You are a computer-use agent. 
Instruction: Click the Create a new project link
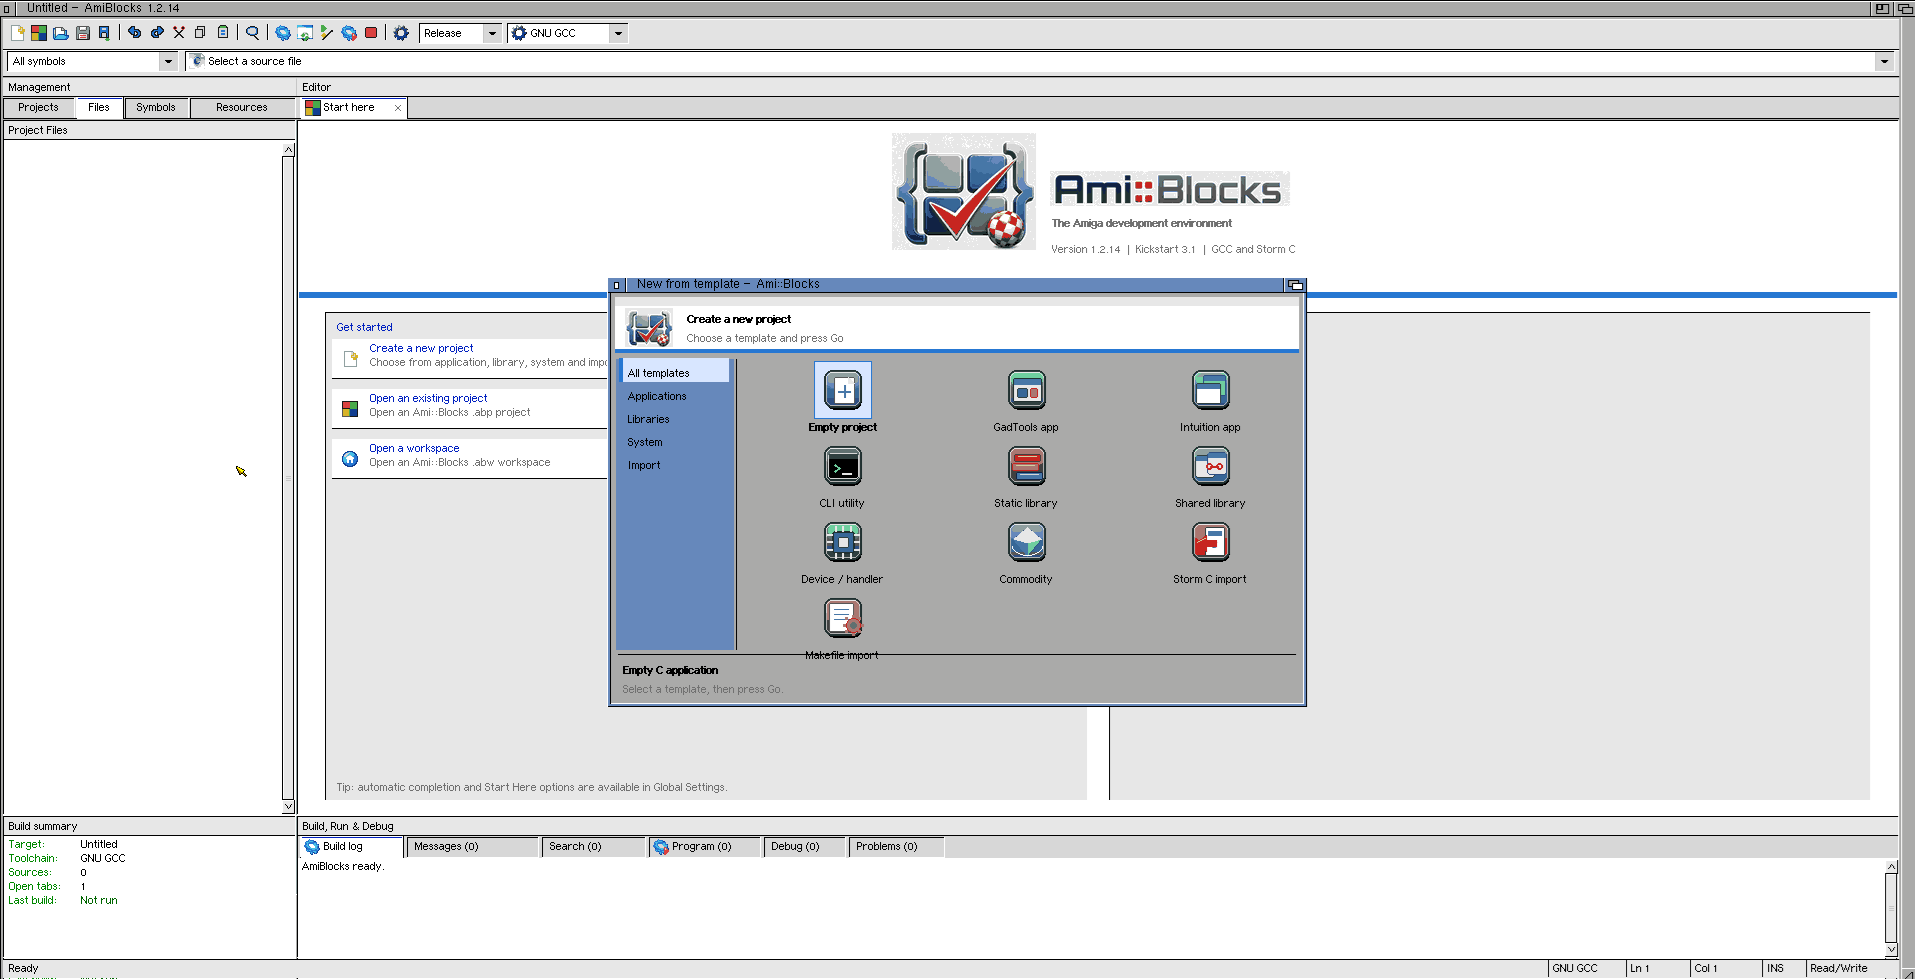point(421,348)
